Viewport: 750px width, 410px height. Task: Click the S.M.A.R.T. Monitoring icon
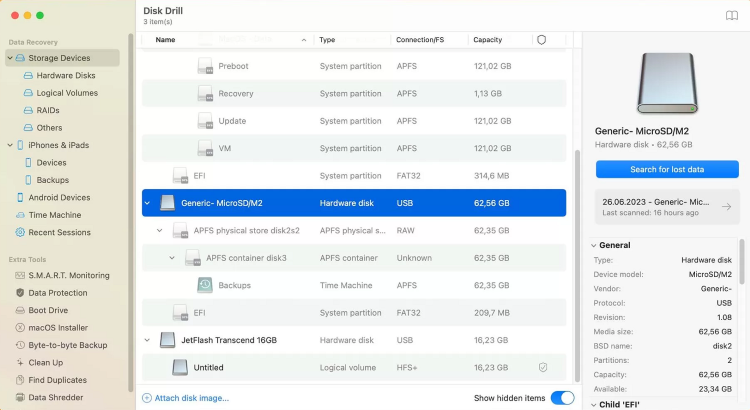coord(20,276)
